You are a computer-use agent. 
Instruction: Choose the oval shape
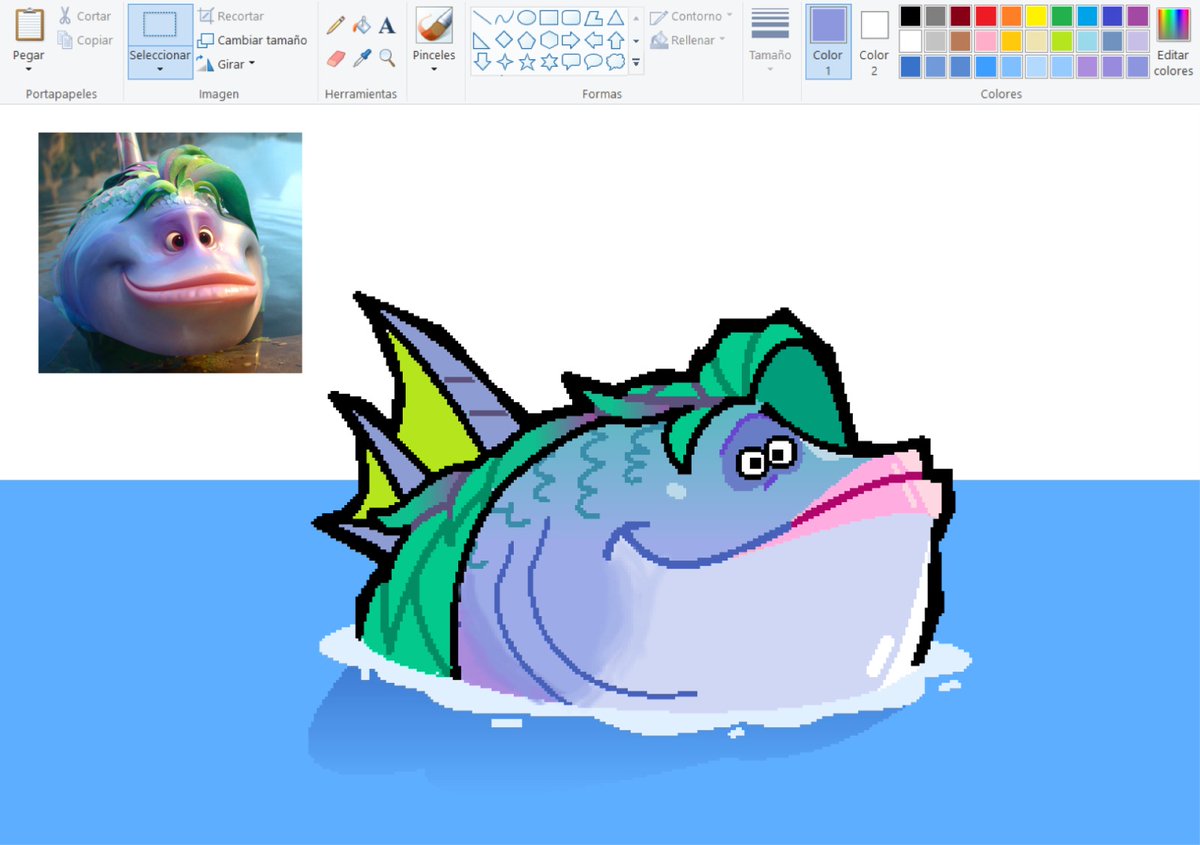click(526, 17)
